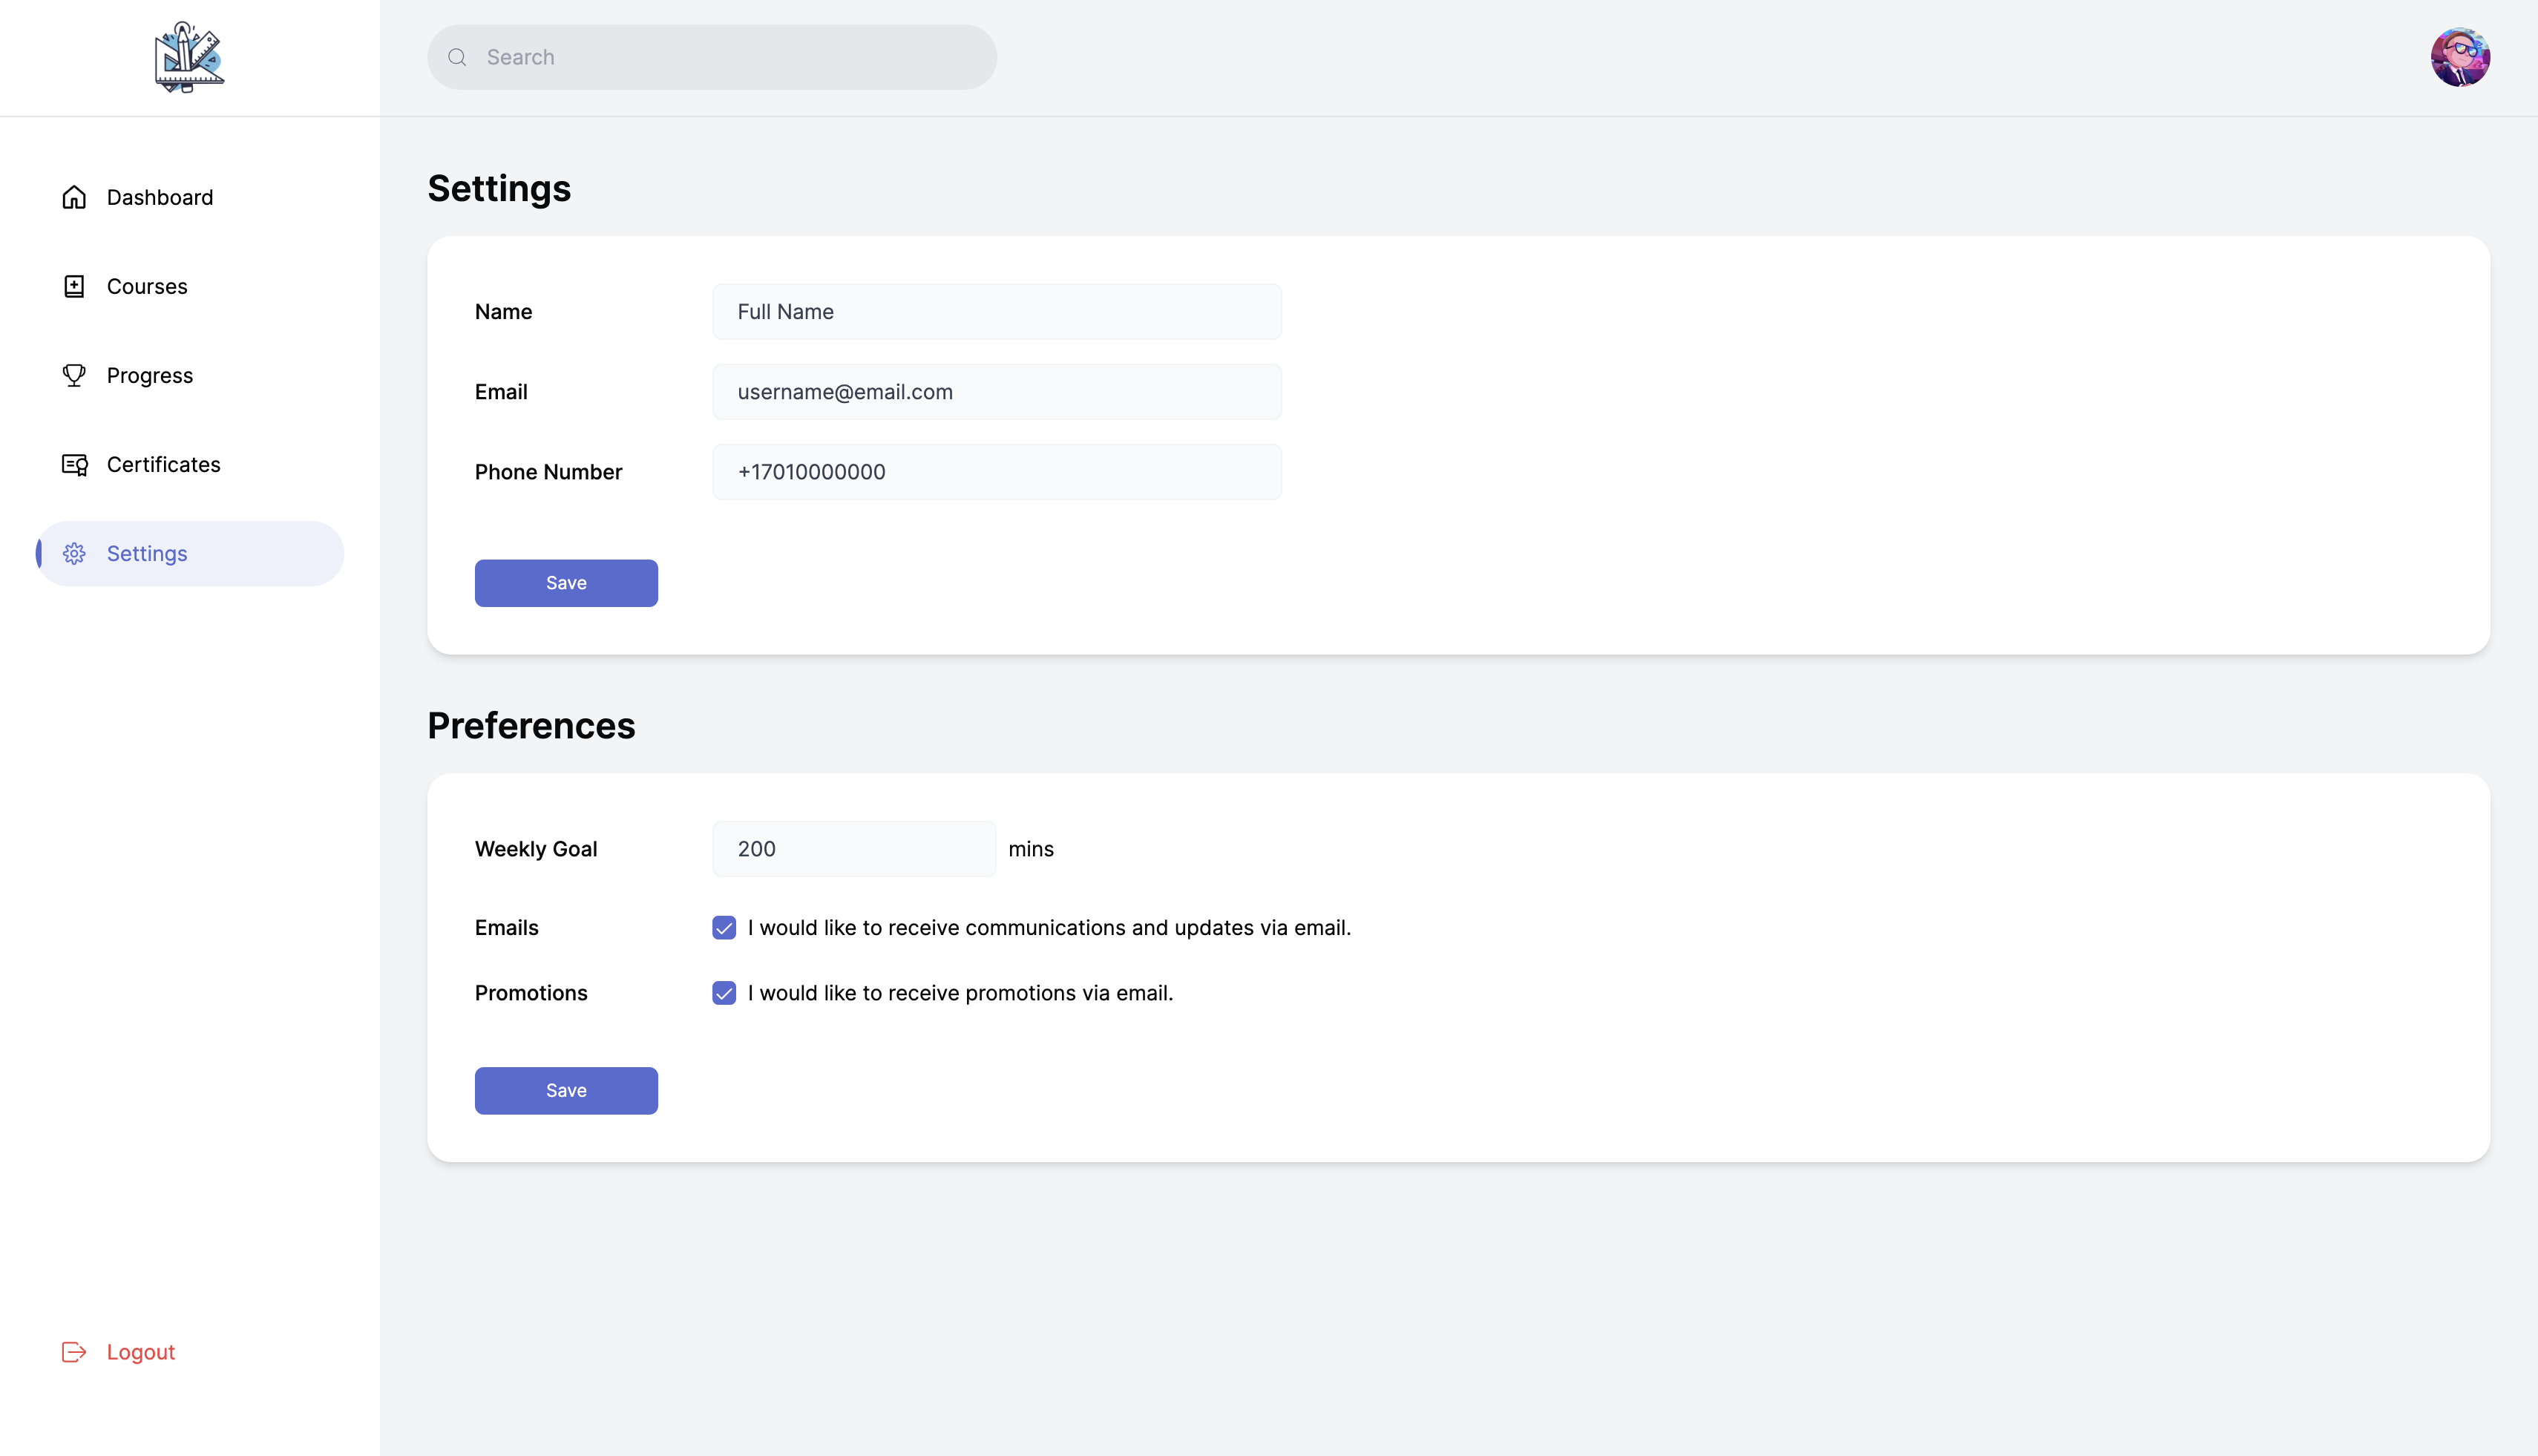This screenshot has width=2538, height=1456.
Task: Click the Logout exit icon
Action: pos(74,1352)
